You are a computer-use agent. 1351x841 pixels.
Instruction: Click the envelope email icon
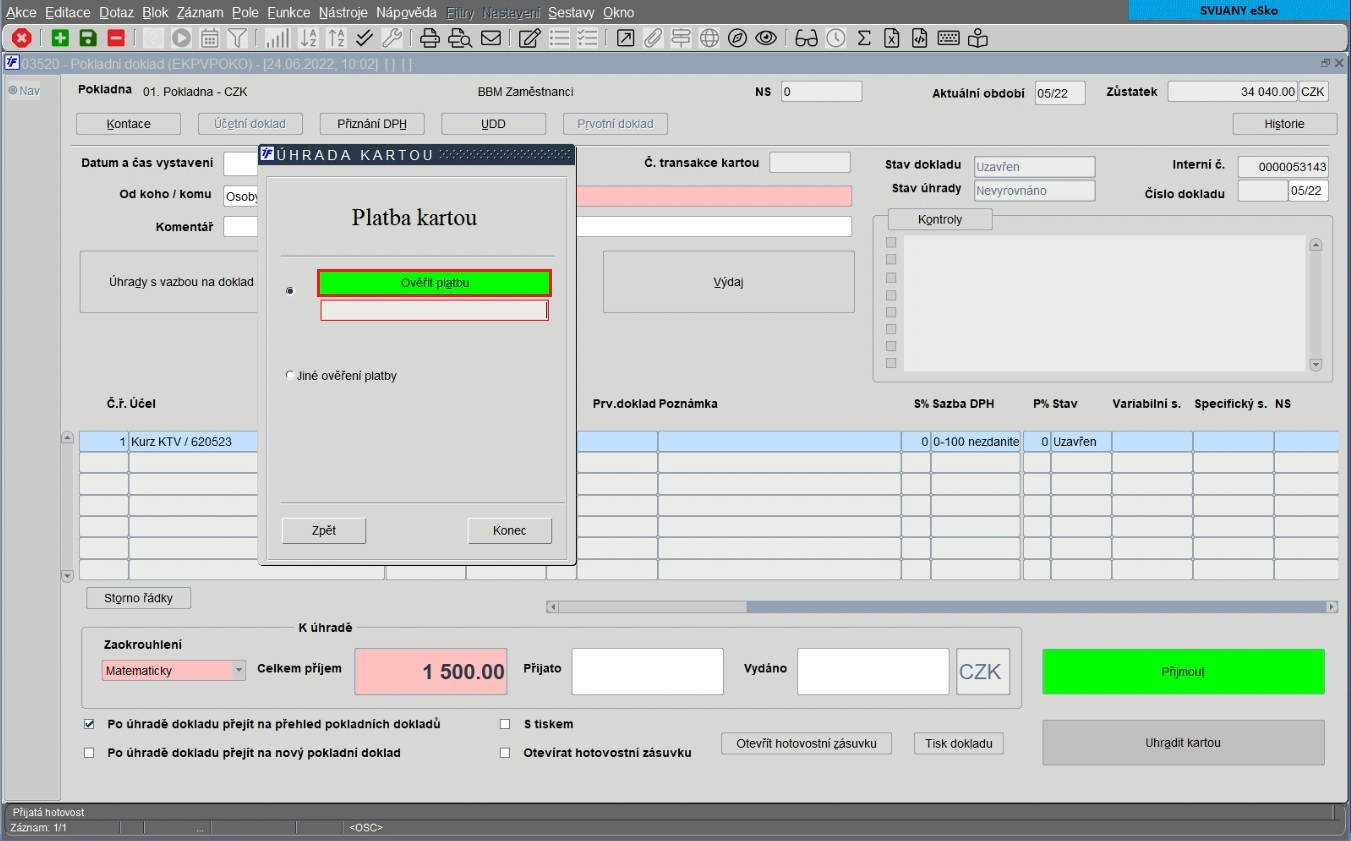pos(491,39)
